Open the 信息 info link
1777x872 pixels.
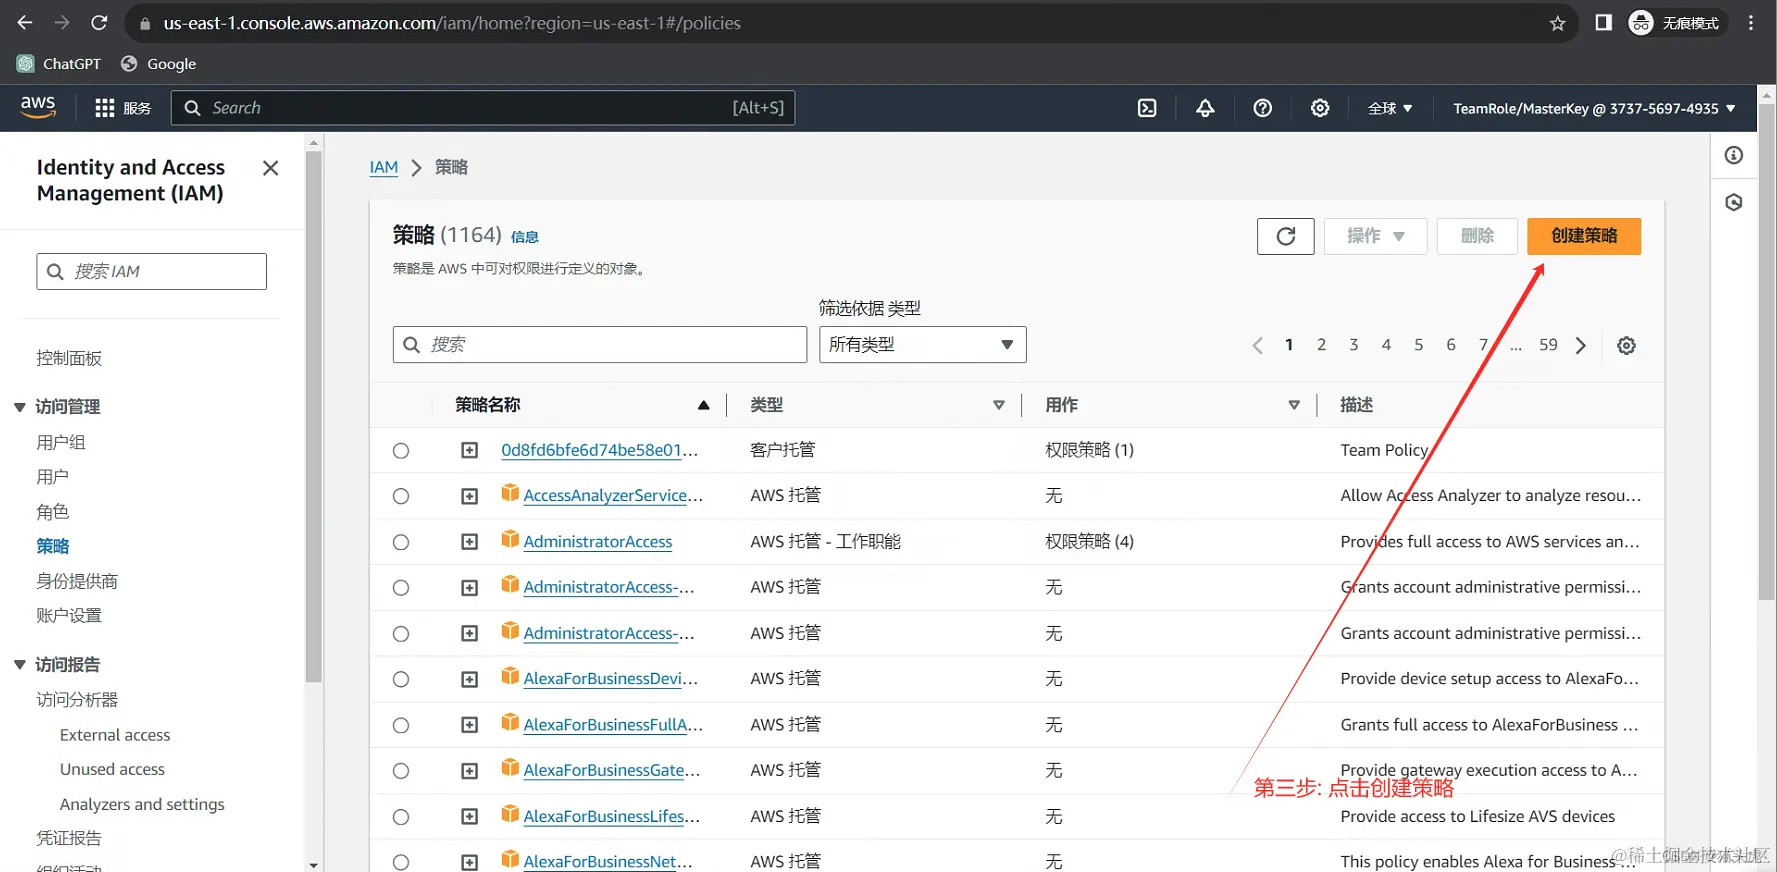pos(525,237)
